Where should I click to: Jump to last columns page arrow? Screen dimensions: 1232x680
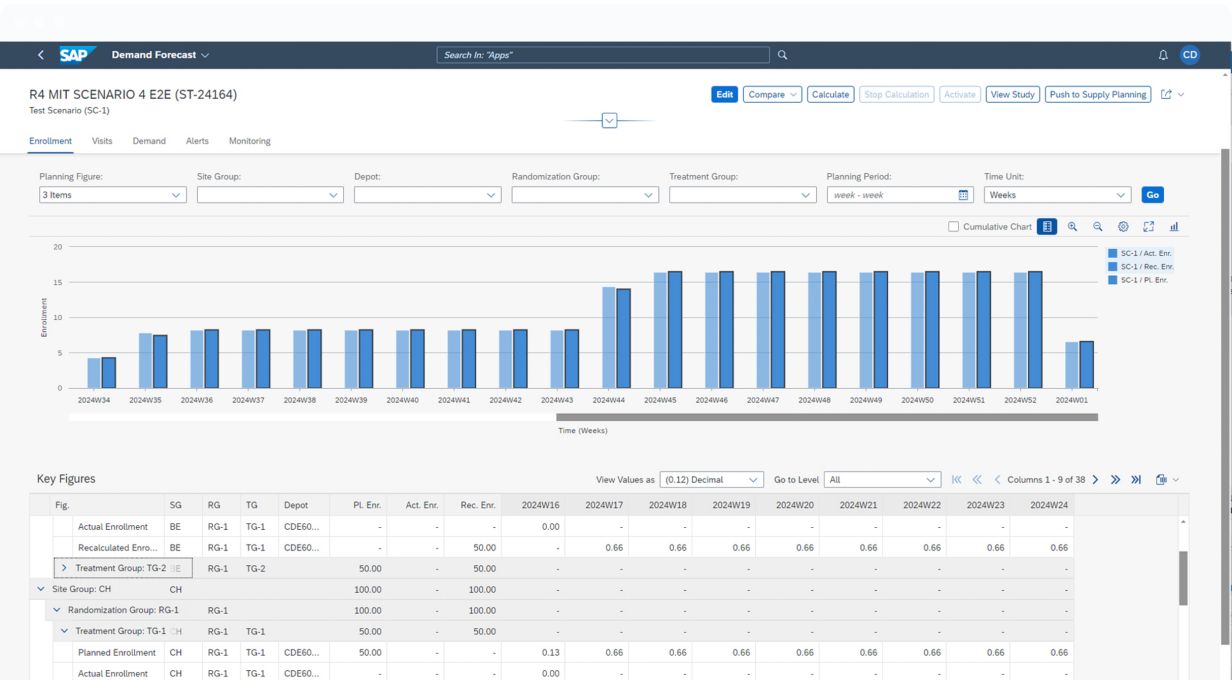pyautogui.click(x=1136, y=480)
